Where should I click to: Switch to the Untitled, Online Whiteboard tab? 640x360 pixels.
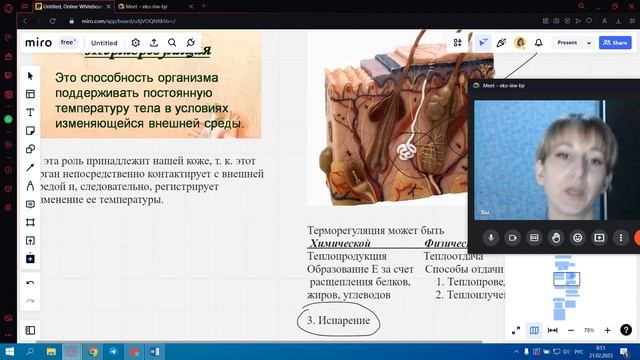72,7
